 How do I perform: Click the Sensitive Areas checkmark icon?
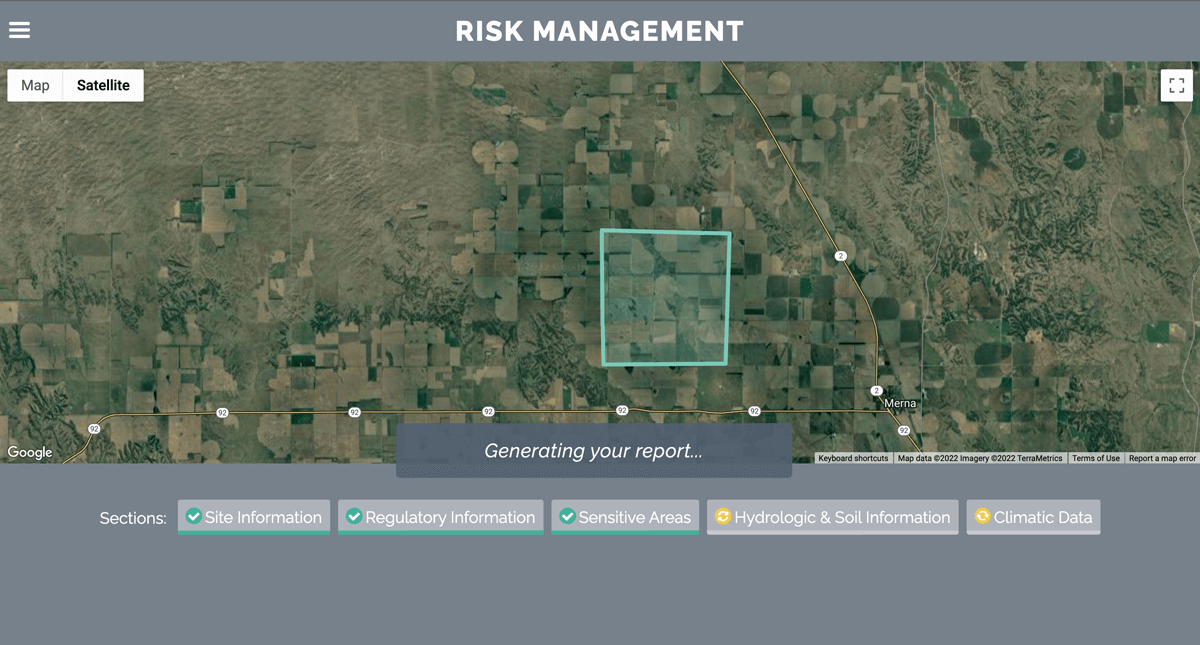(567, 517)
